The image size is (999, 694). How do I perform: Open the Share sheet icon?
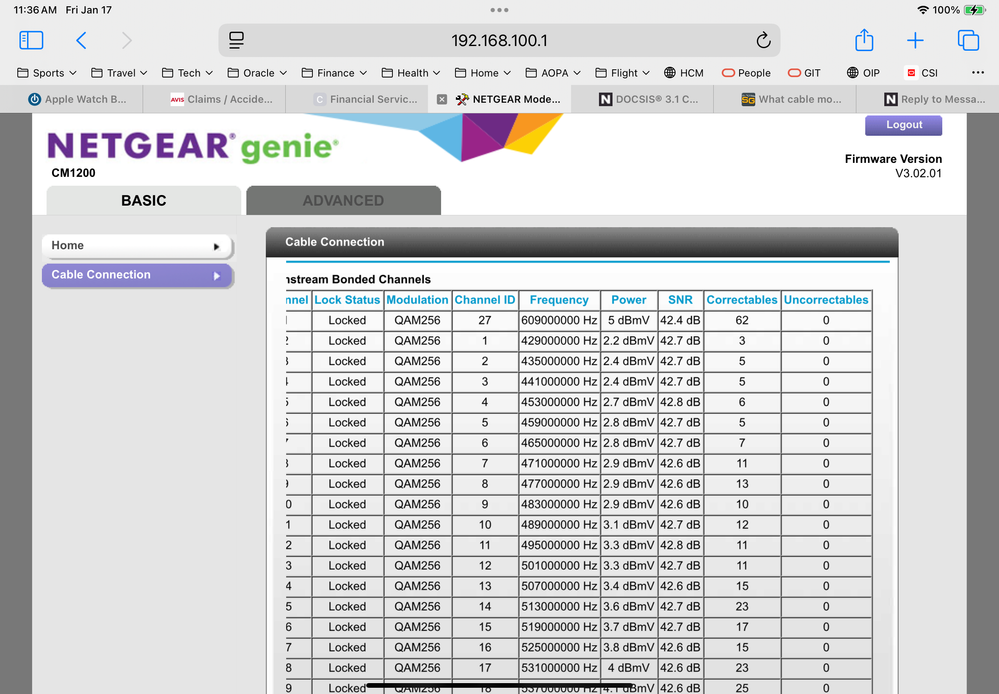pos(864,40)
